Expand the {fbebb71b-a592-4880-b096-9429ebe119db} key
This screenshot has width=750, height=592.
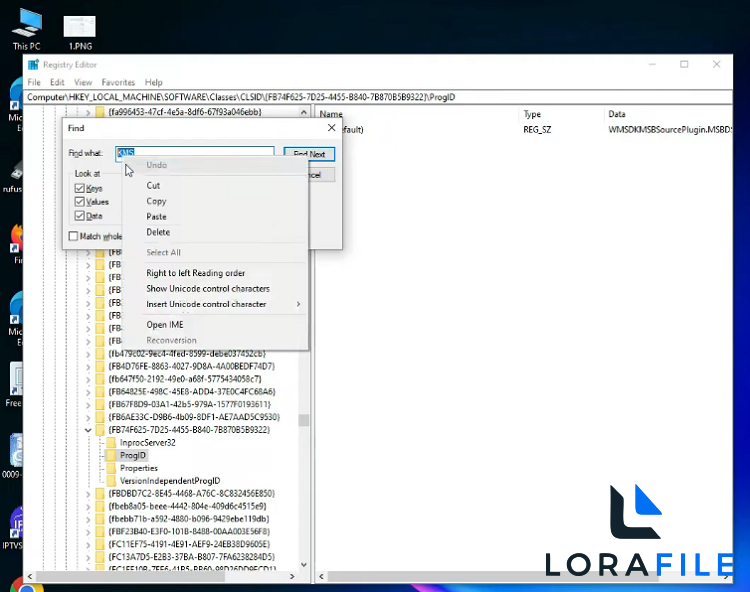(x=88, y=519)
